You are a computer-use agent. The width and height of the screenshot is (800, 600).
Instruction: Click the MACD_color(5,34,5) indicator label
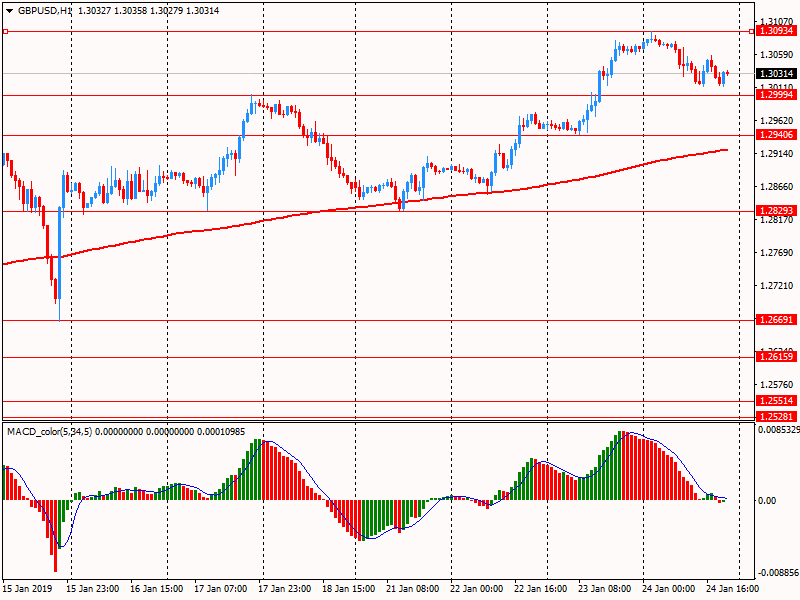click(x=49, y=432)
